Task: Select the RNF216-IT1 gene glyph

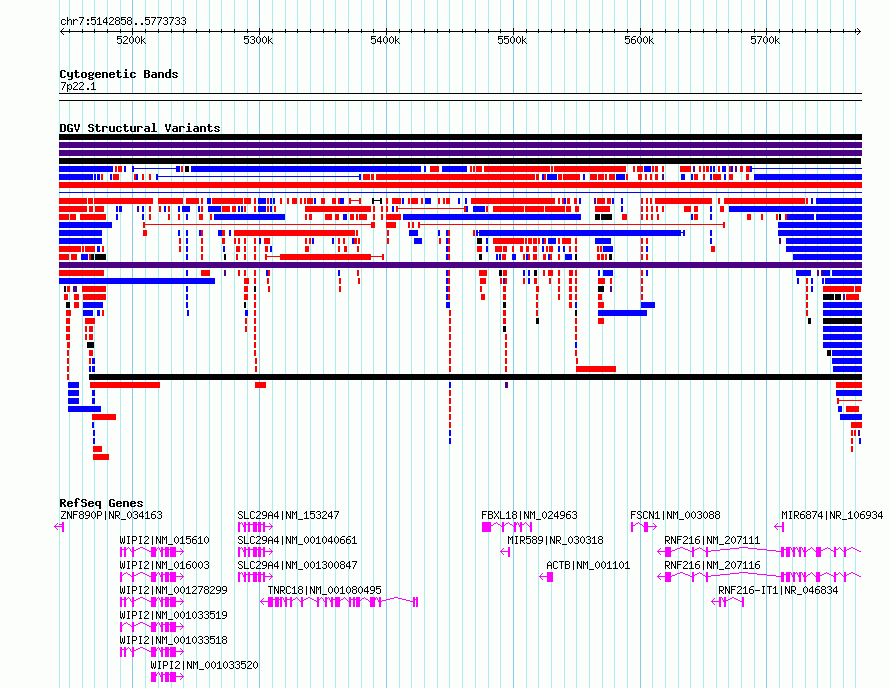Action: [728, 602]
